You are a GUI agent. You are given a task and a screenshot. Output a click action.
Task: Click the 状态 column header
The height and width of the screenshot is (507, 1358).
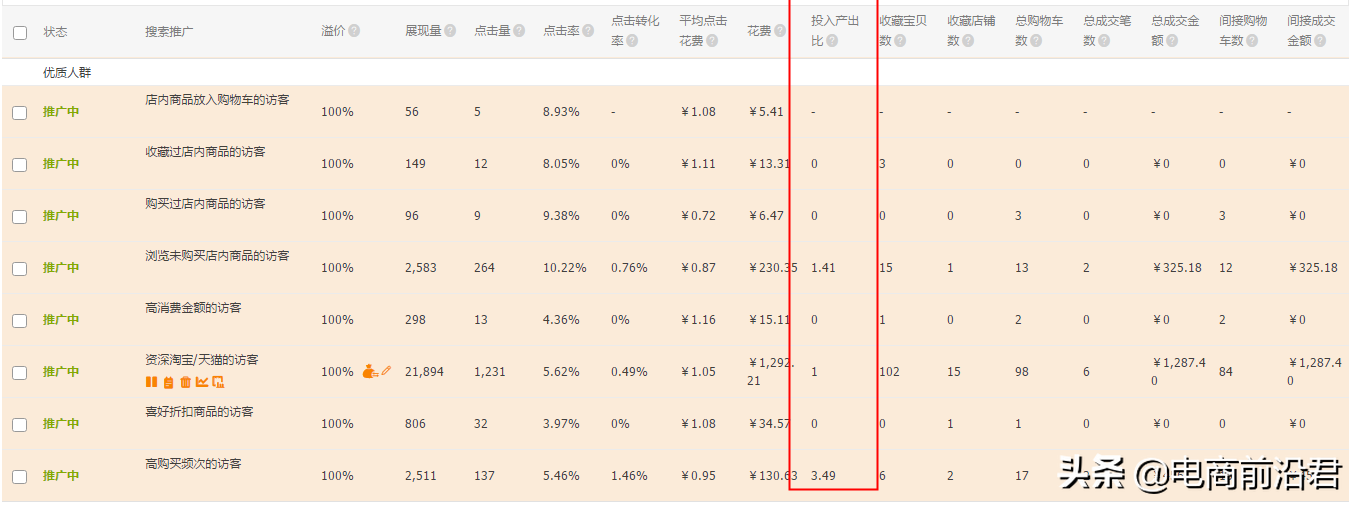point(55,31)
